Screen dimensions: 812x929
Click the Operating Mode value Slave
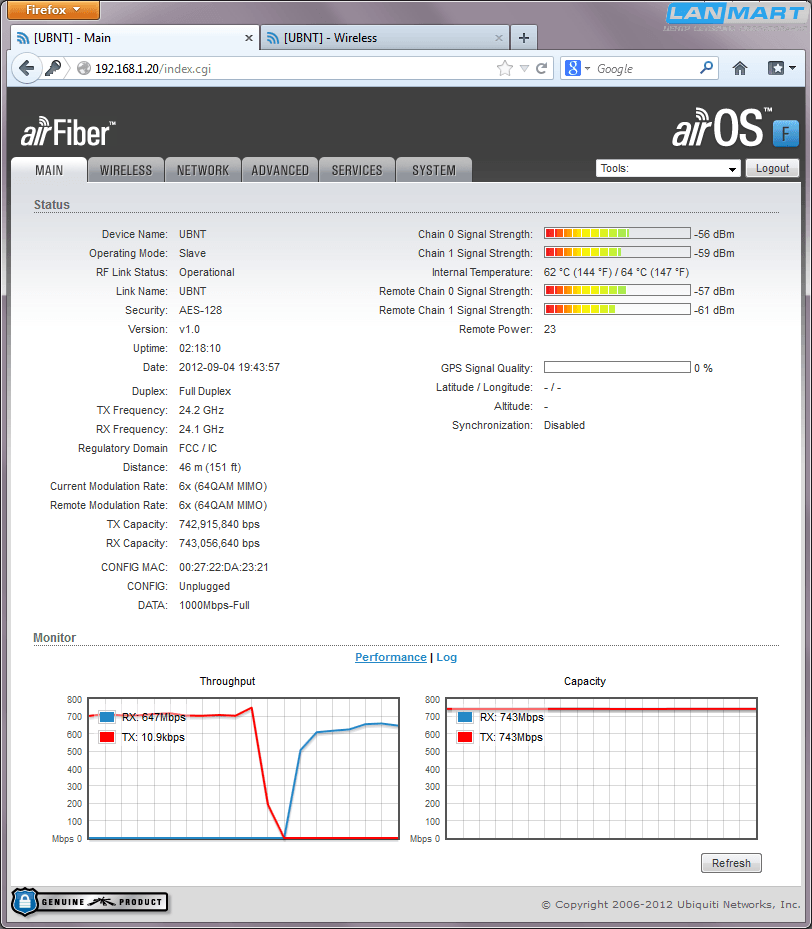[x=192, y=253]
